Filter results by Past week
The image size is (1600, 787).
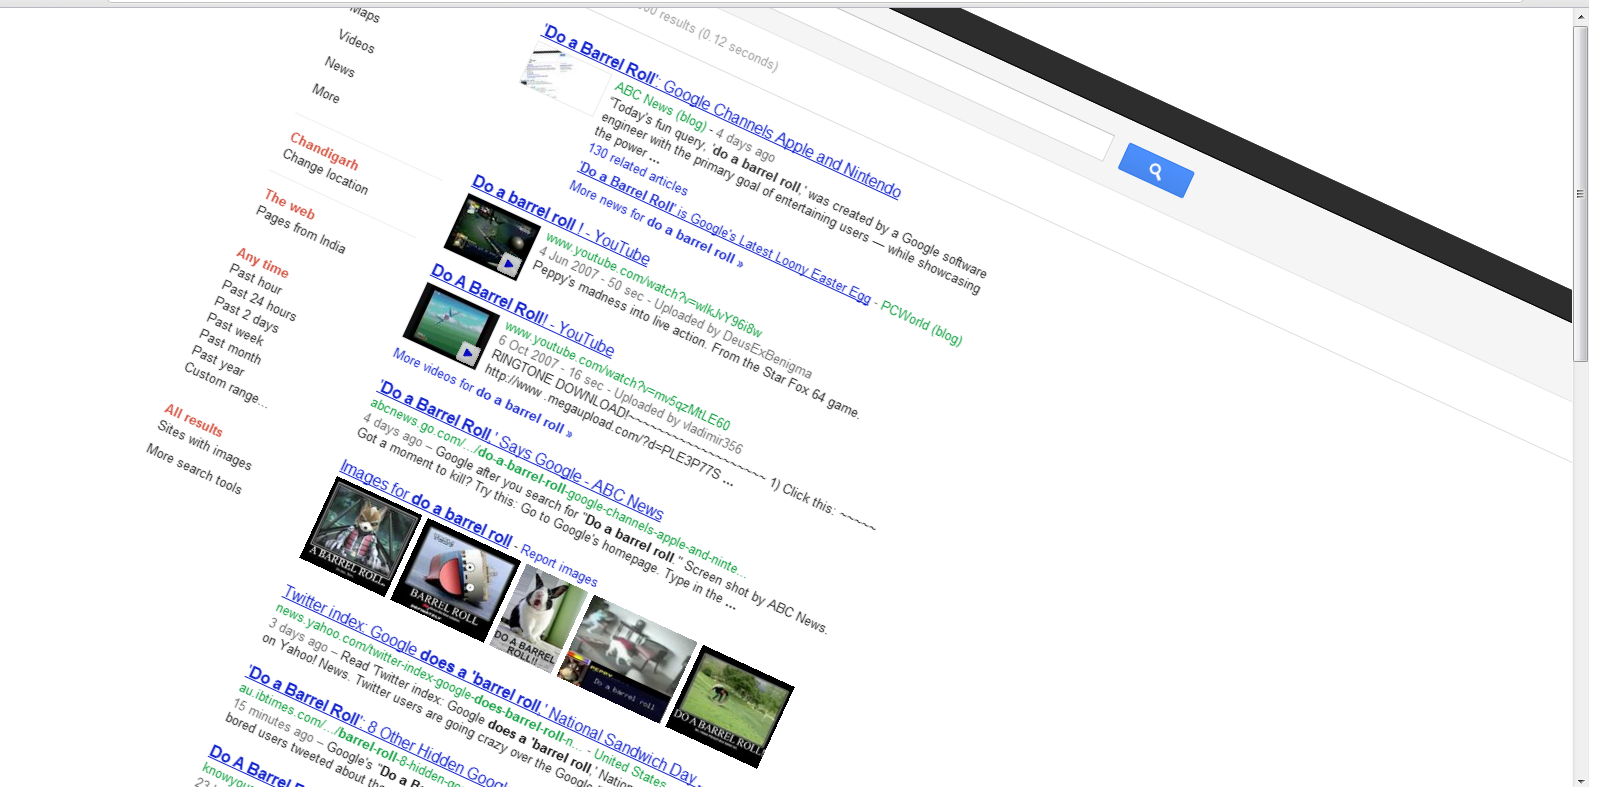235,328
